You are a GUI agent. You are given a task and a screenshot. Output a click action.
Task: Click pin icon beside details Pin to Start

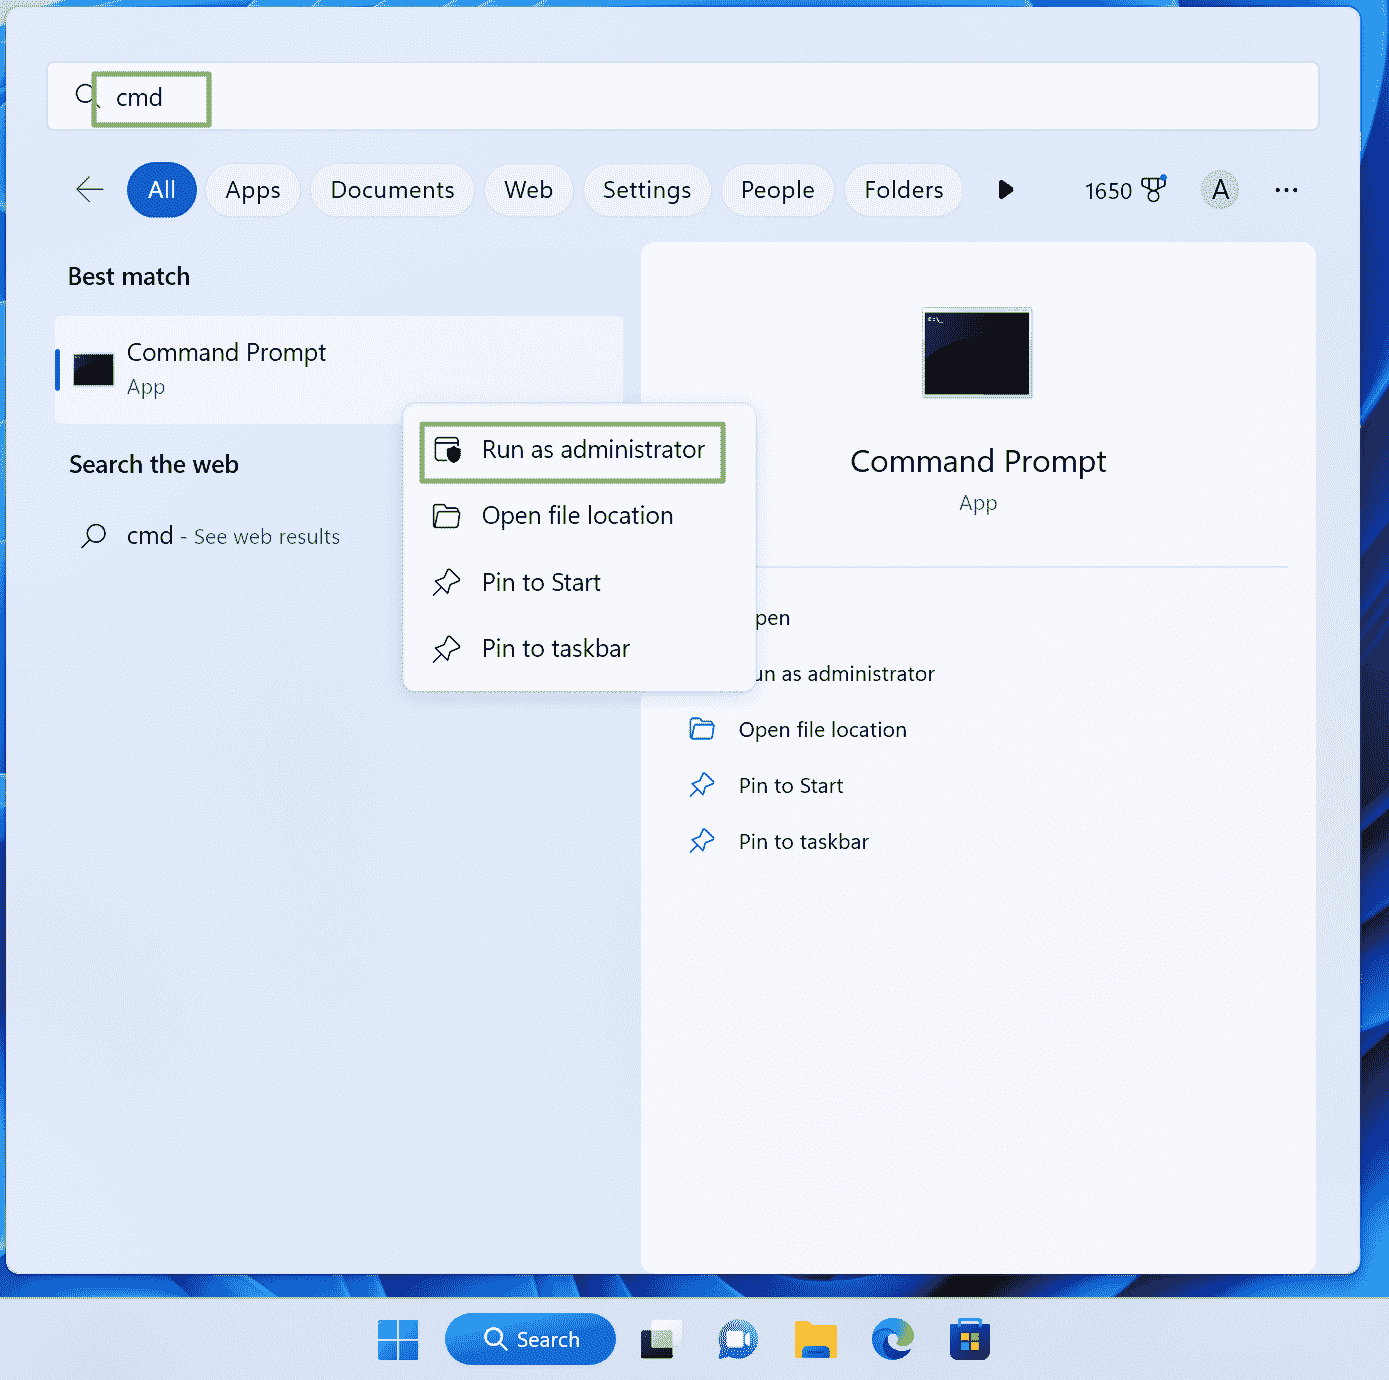coord(702,785)
